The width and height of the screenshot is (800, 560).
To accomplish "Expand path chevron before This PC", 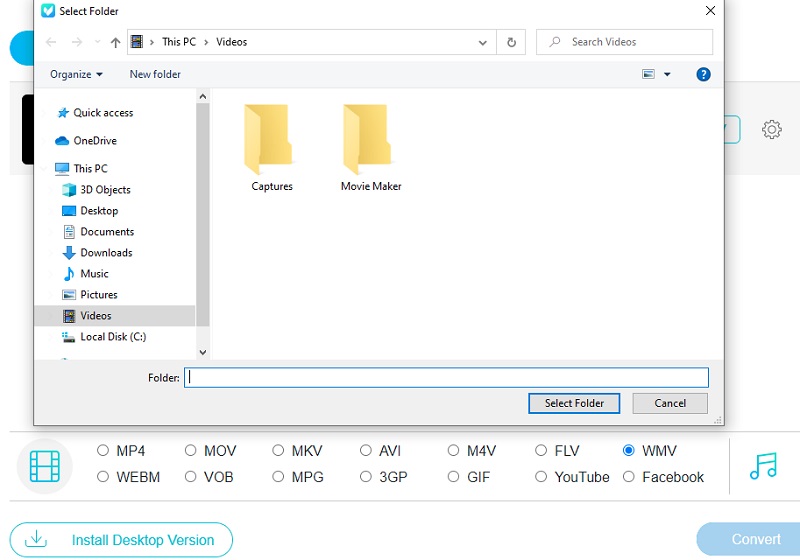I will coord(152,42).
